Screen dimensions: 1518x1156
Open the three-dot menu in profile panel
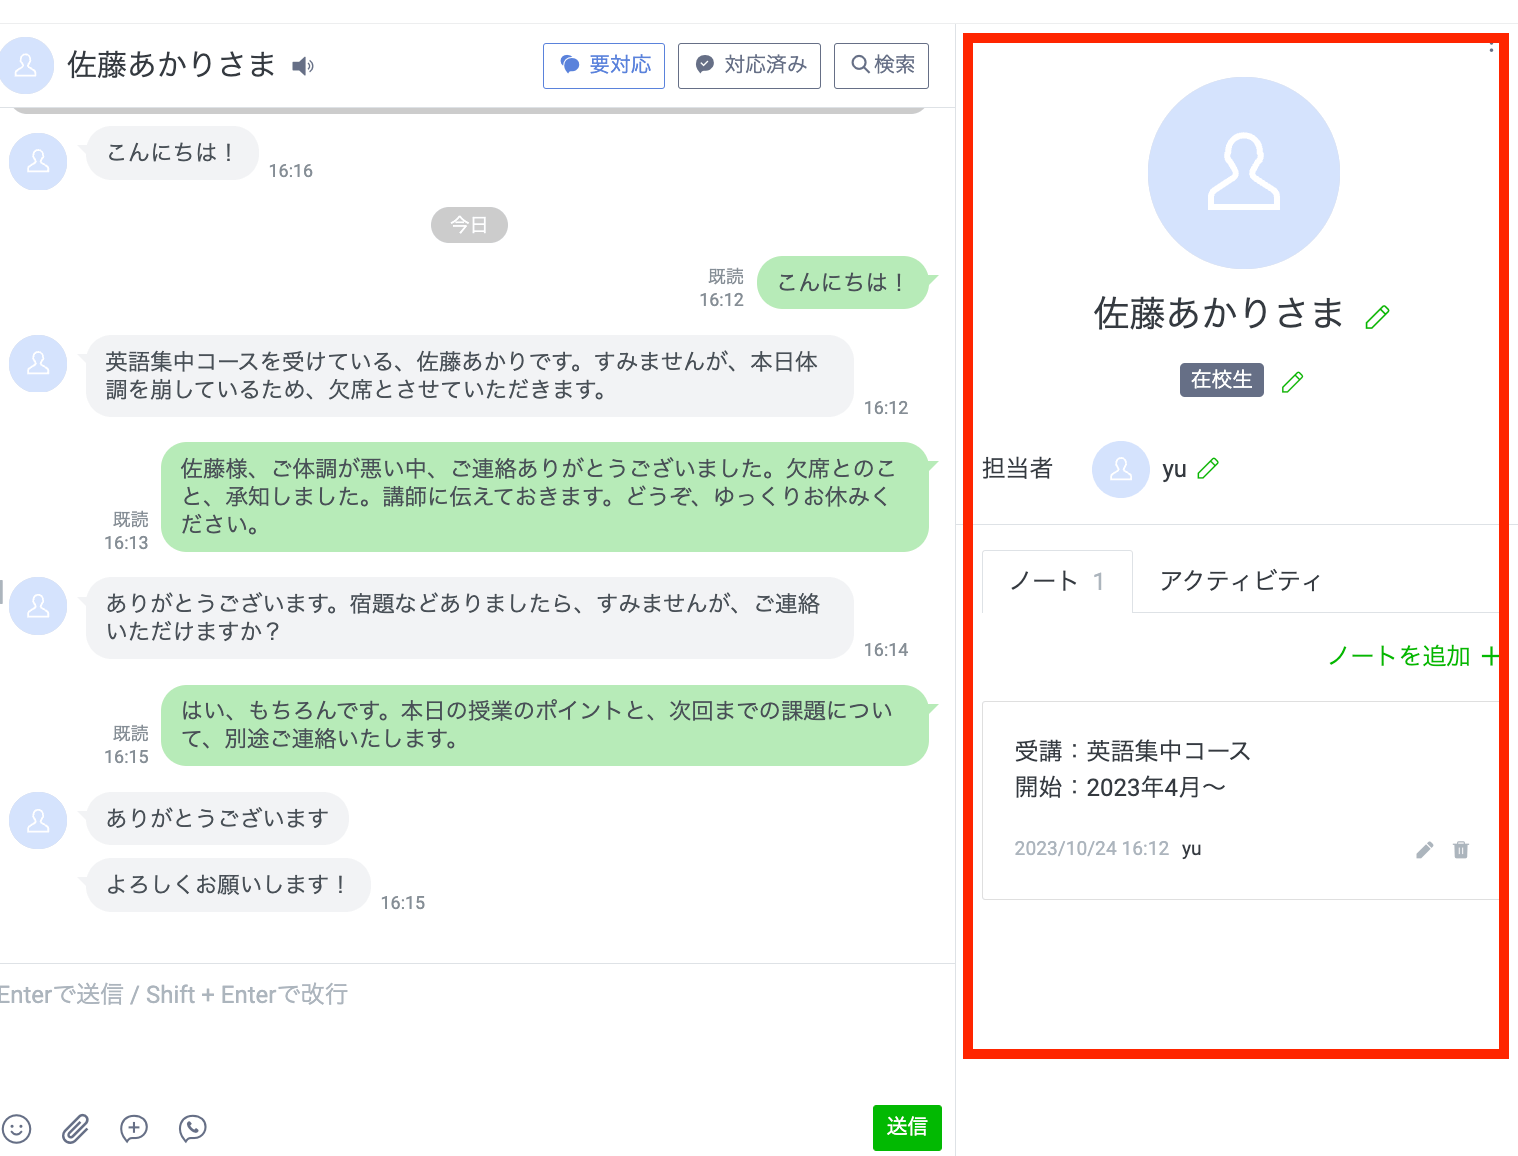(1491, 47)
